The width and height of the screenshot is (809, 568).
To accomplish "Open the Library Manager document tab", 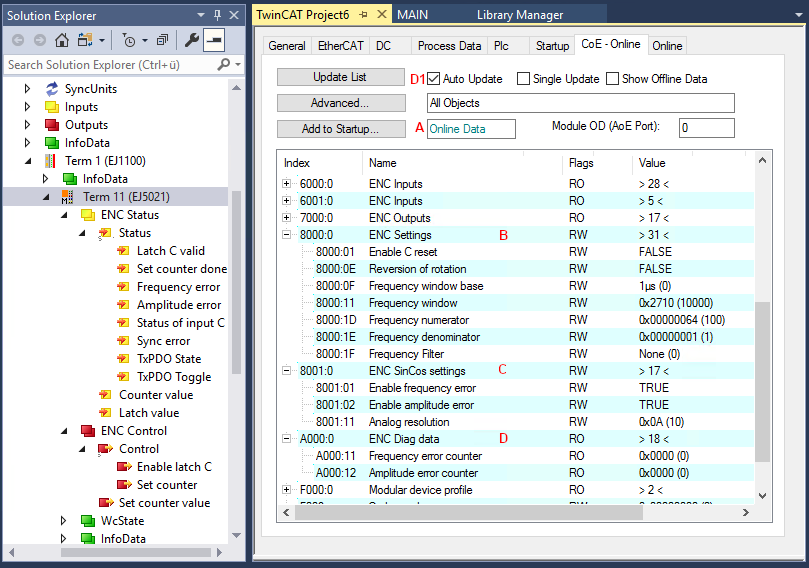I will tap(520, 15).
